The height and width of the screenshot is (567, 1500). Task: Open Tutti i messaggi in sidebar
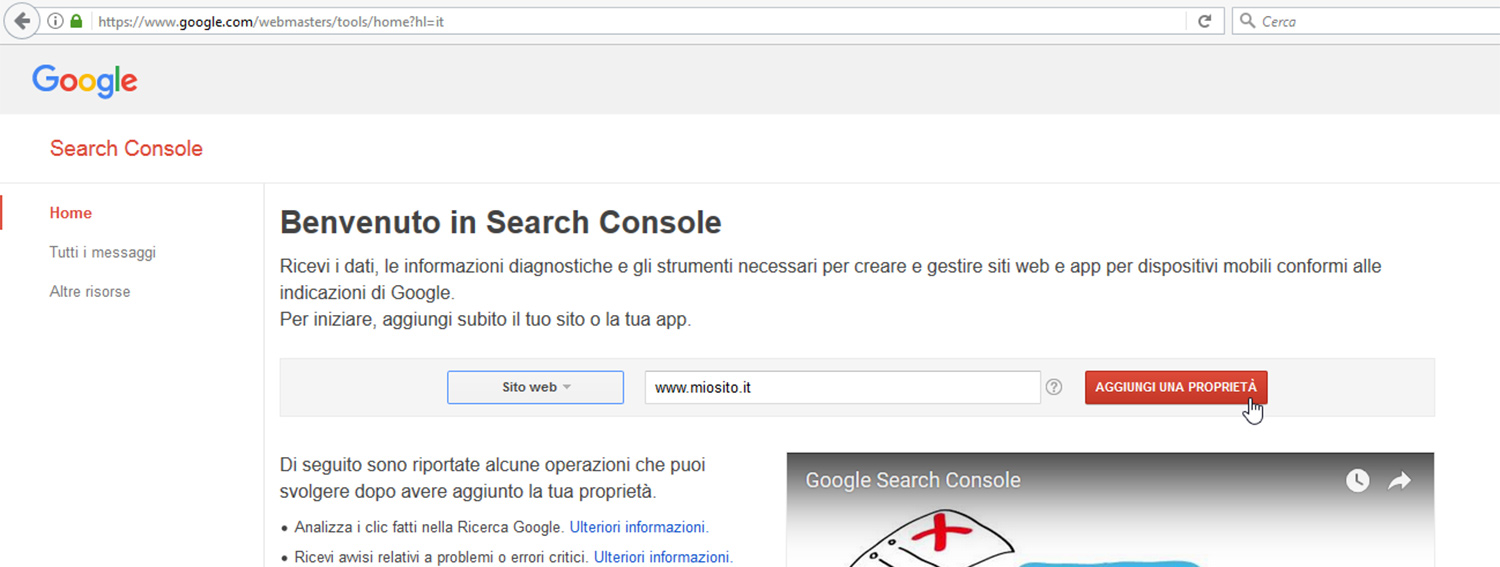(x=103, y=253)
